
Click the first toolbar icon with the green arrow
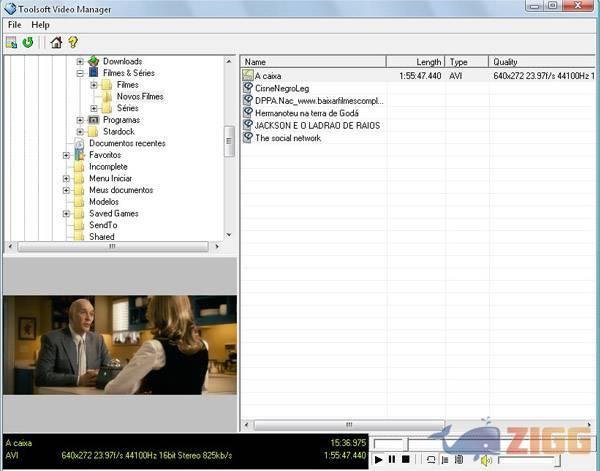[x=11, y=42]
